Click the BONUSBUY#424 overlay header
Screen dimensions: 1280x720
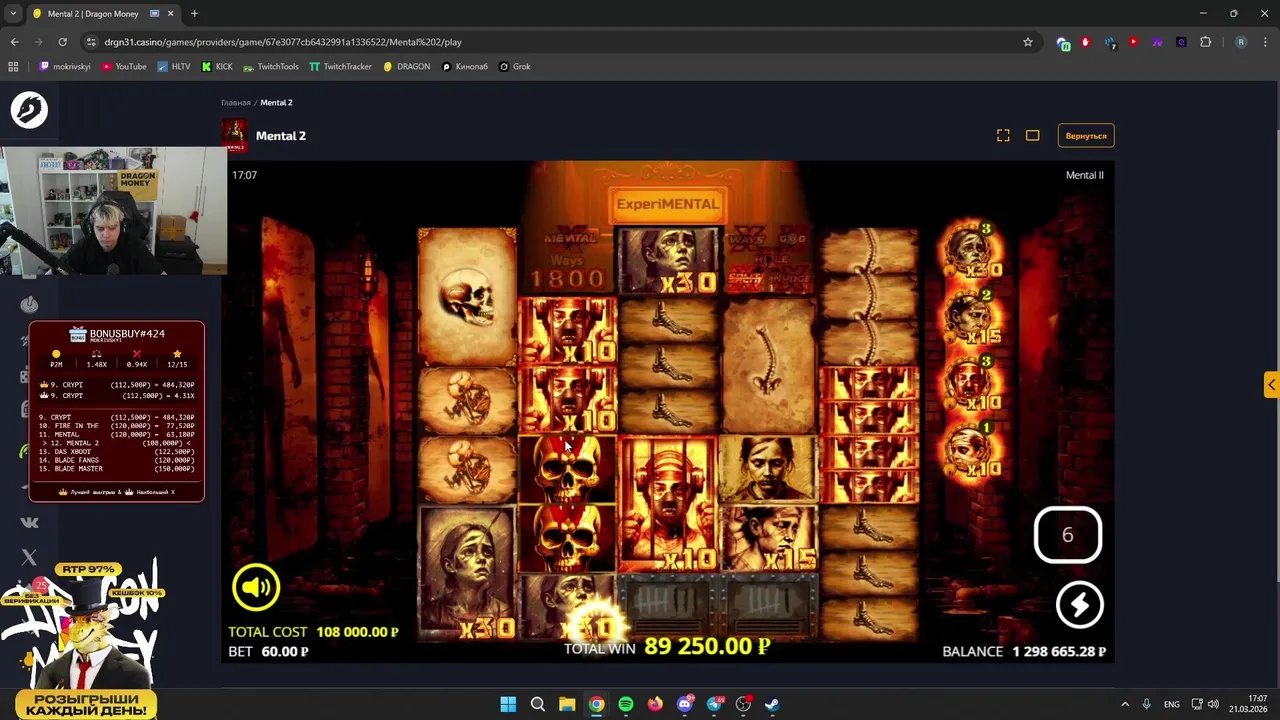pos(117,334)
